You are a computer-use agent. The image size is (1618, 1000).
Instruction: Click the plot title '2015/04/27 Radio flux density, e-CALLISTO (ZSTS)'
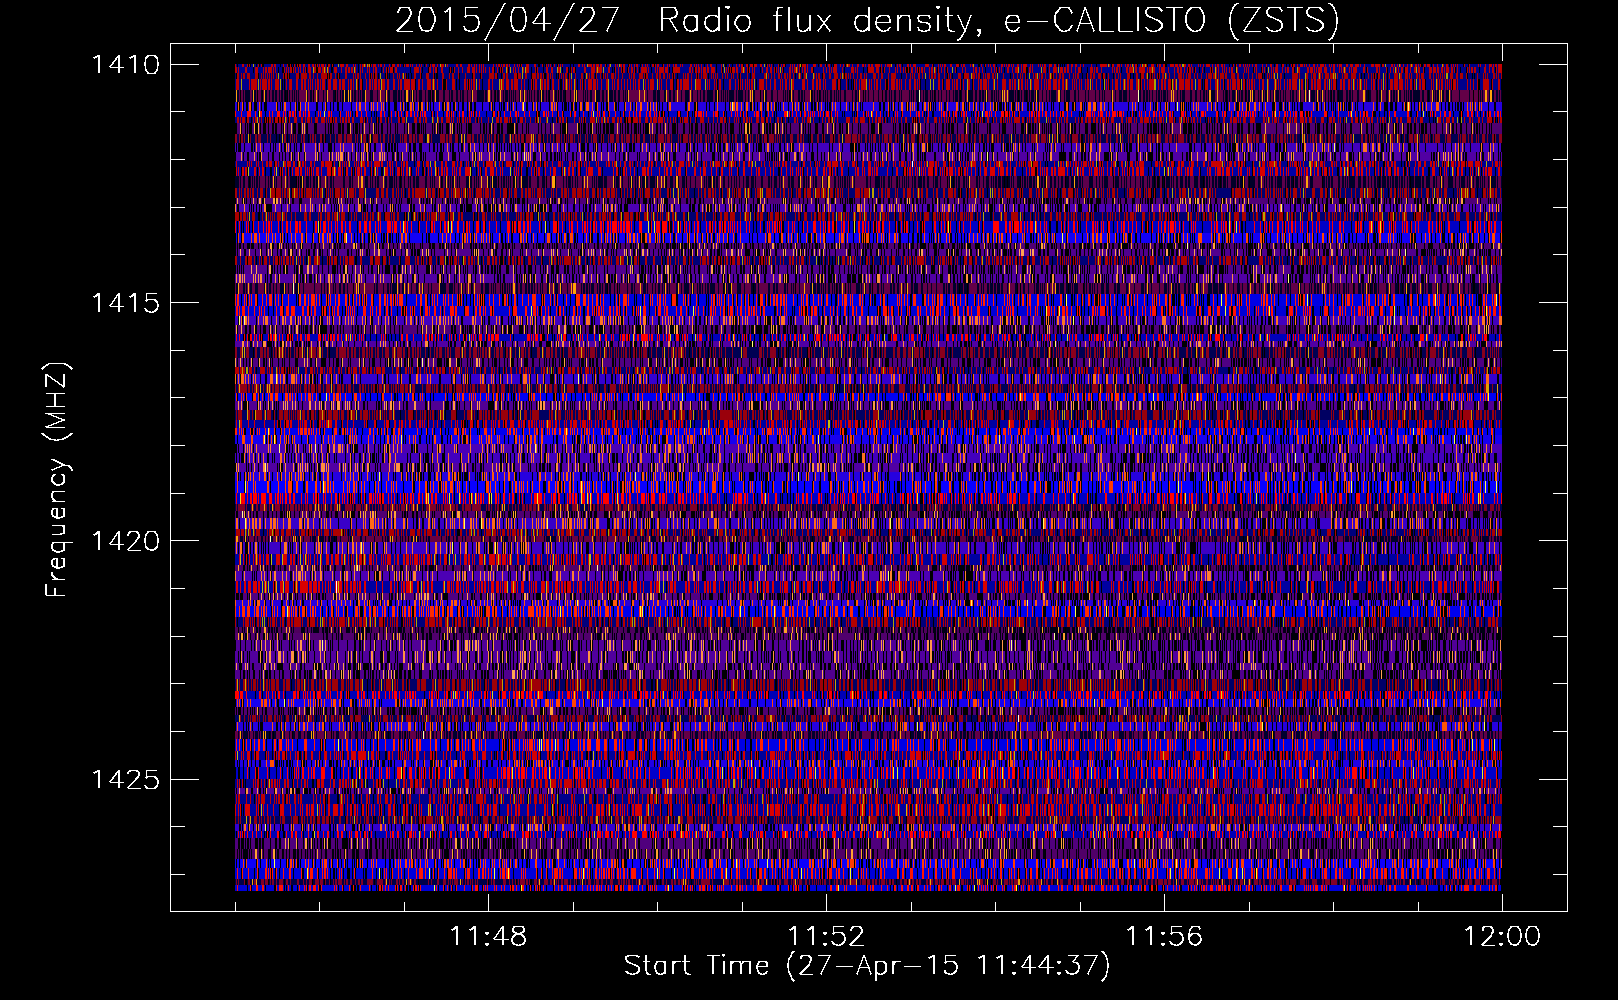tap(867, 20)
